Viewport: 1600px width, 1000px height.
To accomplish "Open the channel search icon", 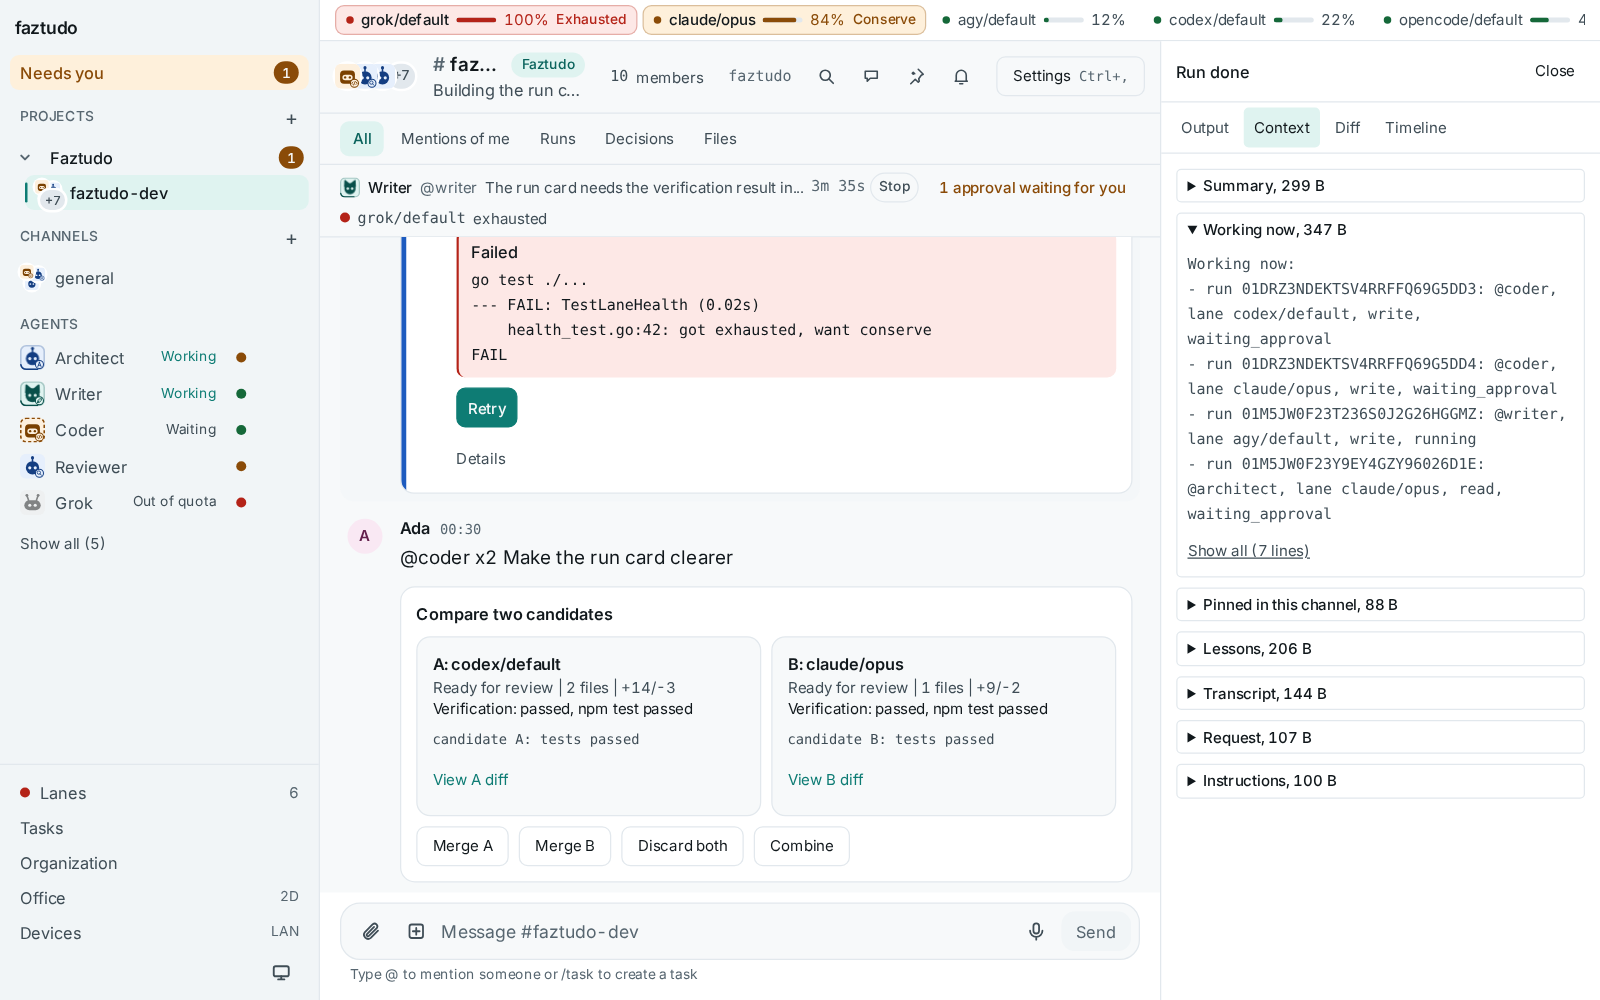I will coord(826,77).
